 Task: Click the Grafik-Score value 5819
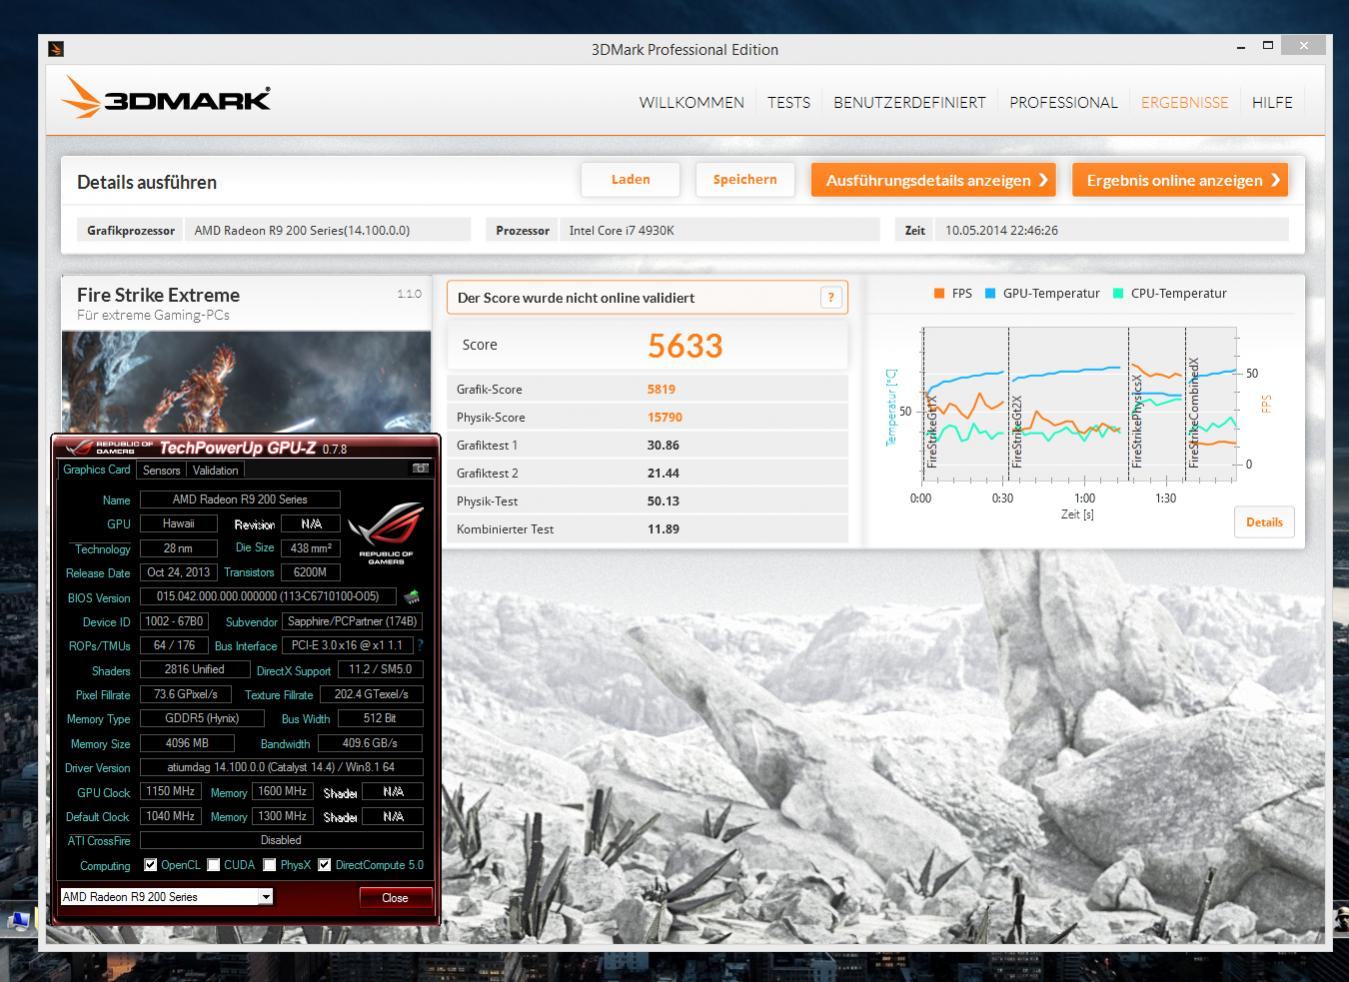661,389
